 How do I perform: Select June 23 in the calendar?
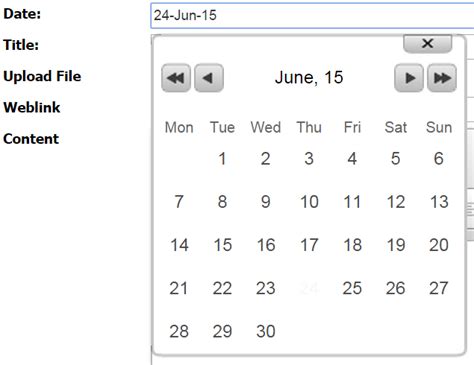coord(266,288)
